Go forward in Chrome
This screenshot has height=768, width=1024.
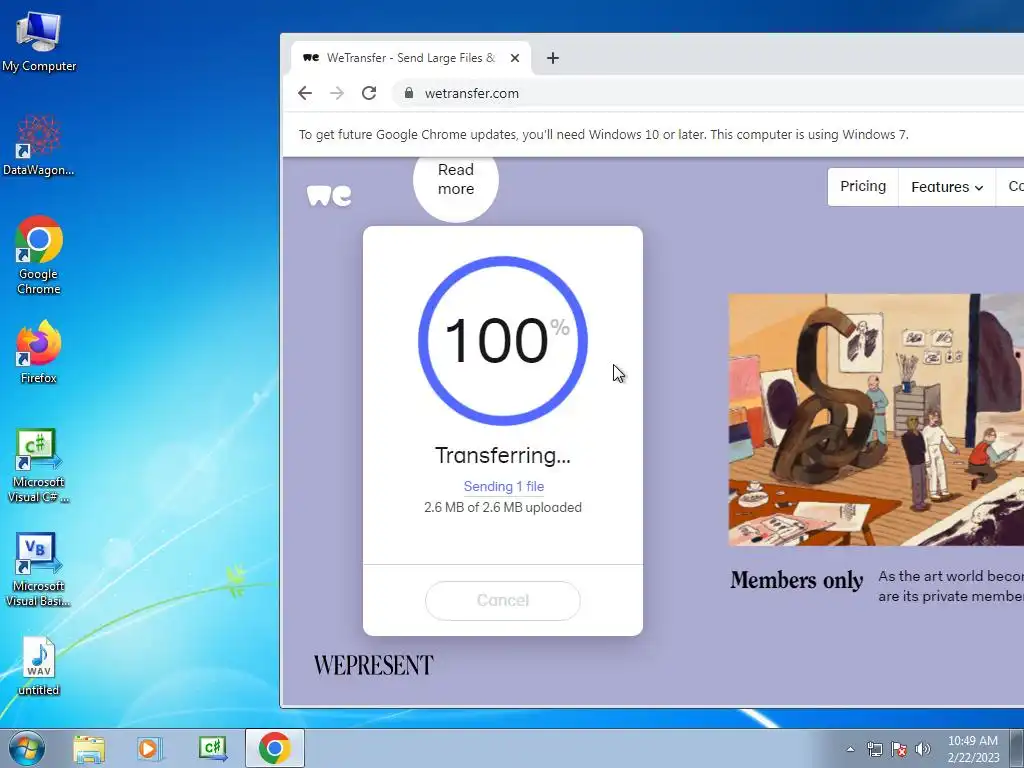[x=337, y=93]
